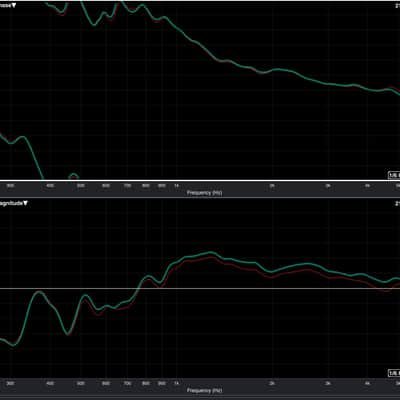The width and height of the screenshot is (400, 400).
Task: Click the magnitude trace dip near 450 Hz
Action: click(x=68, y=333)
